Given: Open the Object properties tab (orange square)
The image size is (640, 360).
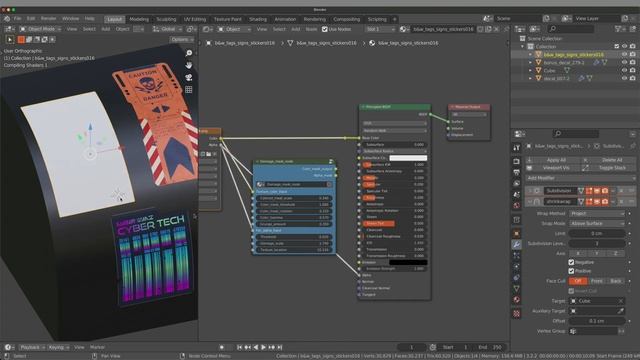Looking at the screenshot, I should [x=516, y=233].
